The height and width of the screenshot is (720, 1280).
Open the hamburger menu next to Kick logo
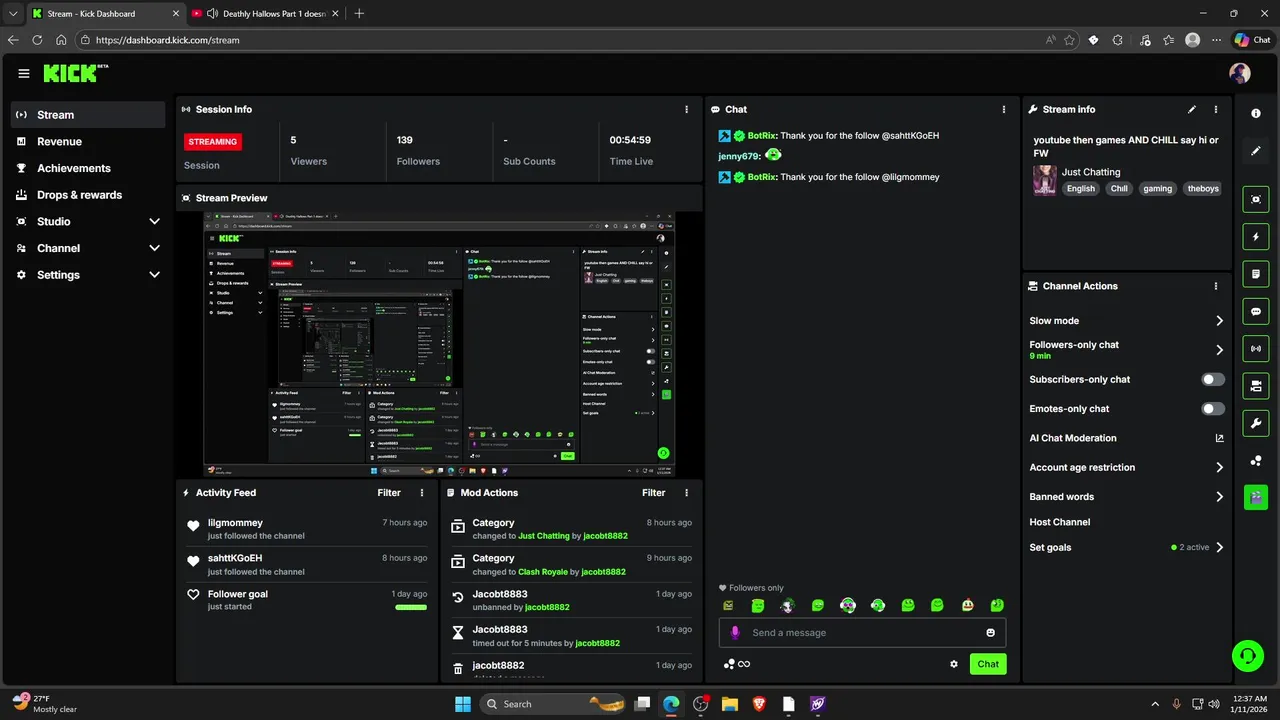pyautogui.click(x=24, y=73)
